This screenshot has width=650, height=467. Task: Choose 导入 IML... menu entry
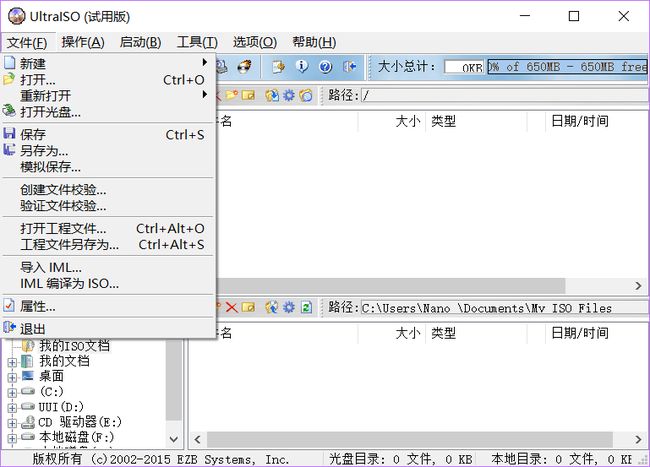tap(108, 268)
